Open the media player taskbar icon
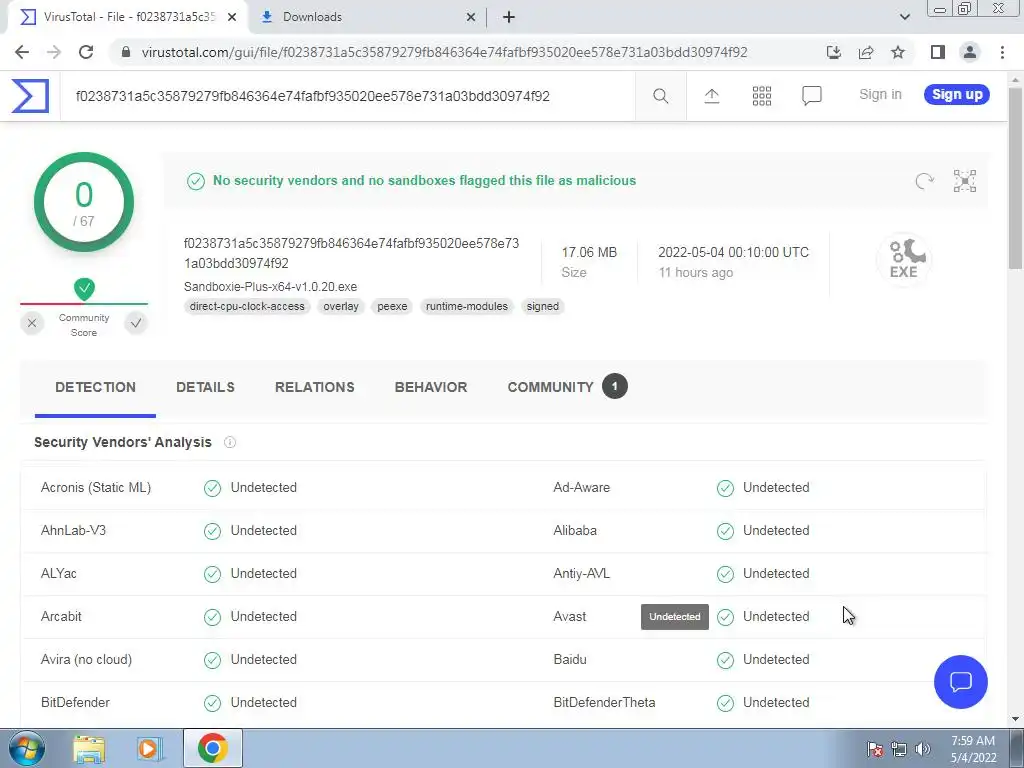Screen dimensions: 1024x768 point(150,748)
